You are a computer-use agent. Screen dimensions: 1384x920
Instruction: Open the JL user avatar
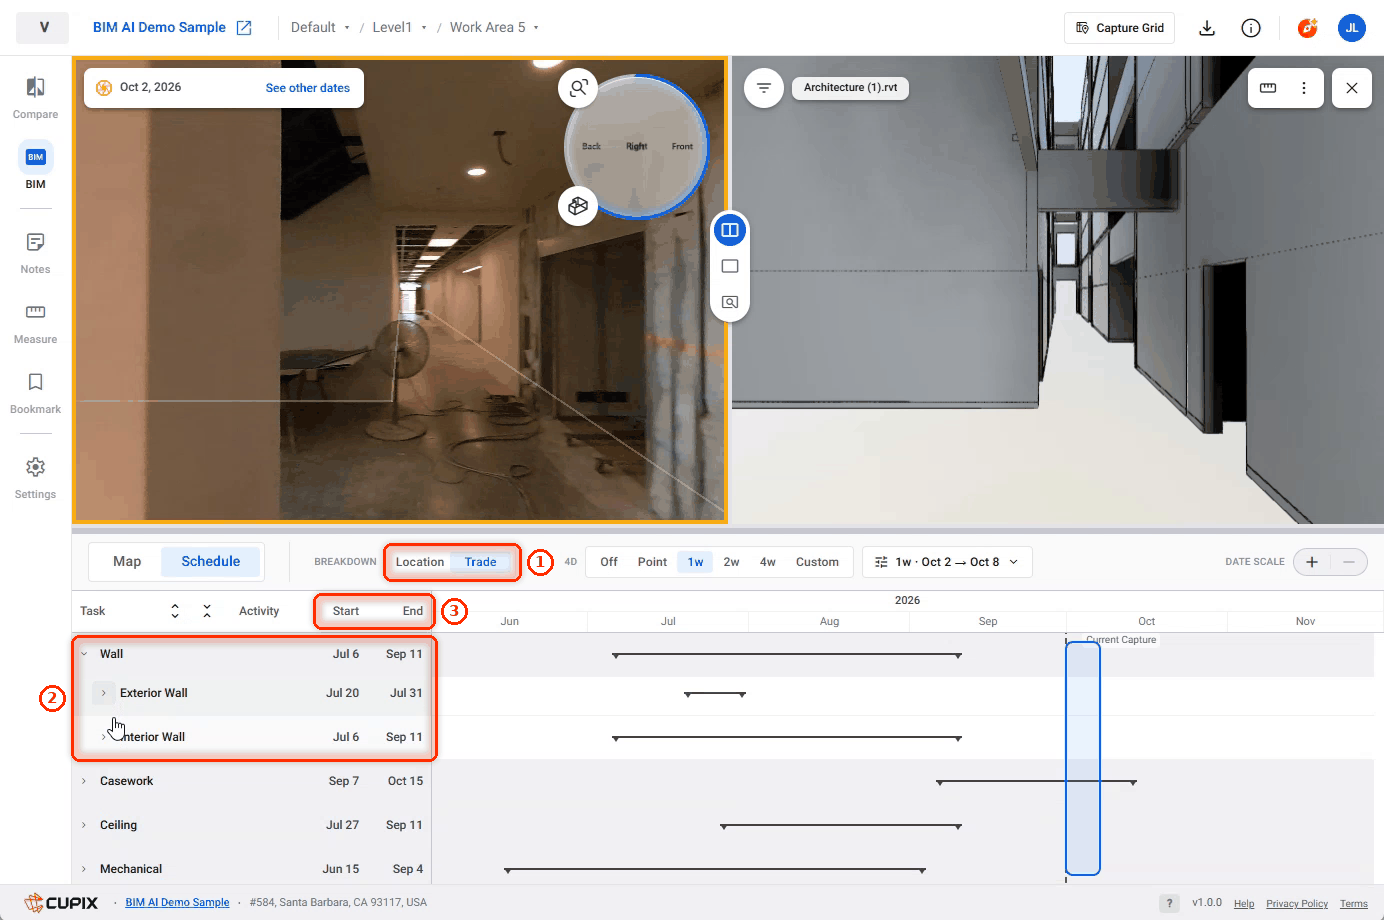point(1352,28)
